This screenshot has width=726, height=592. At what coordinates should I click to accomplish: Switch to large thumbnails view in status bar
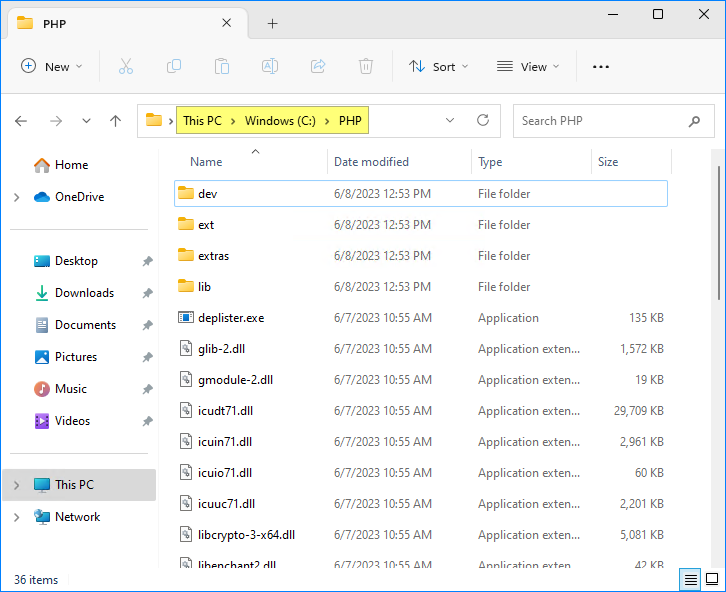click(712, 580)
